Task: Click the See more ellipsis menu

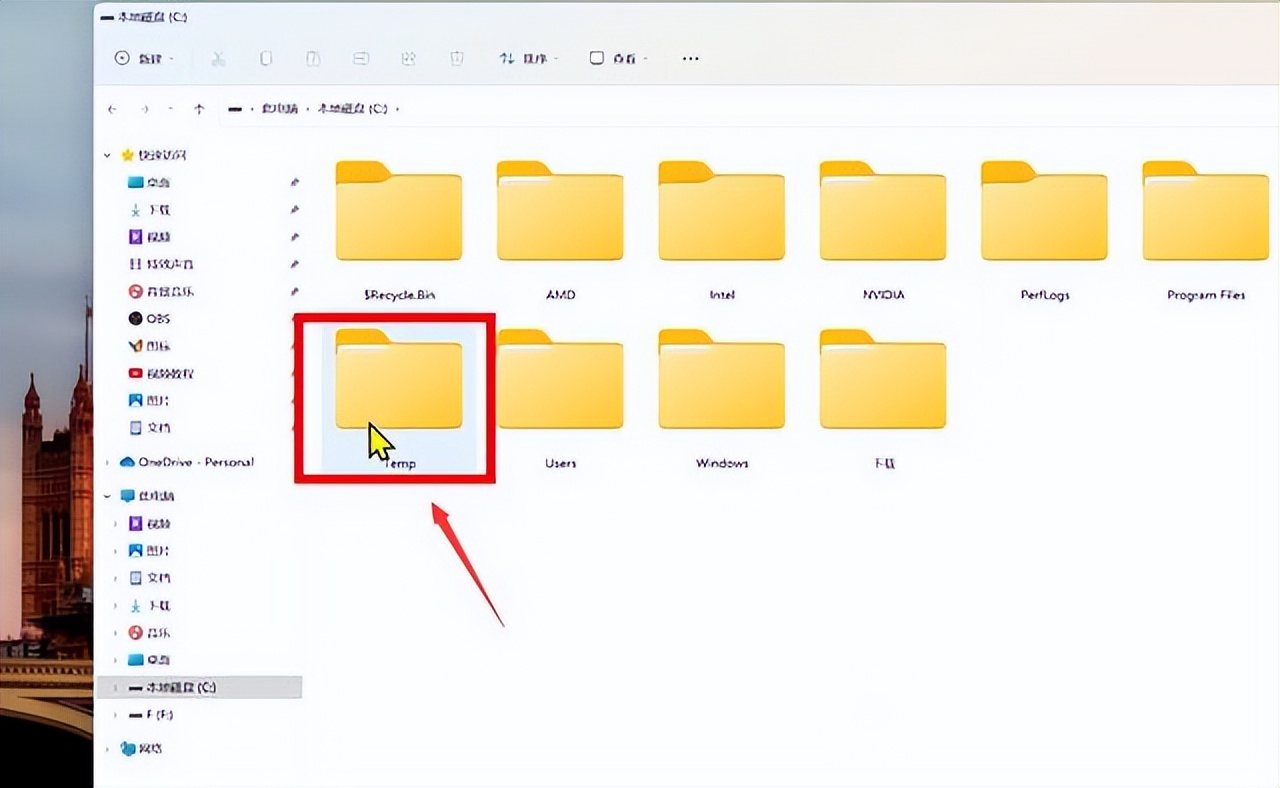Action: coord(689,59)
